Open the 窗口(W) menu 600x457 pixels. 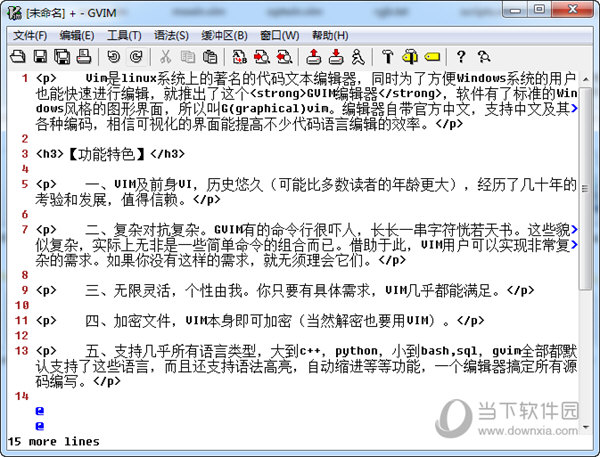click(280, 36)
